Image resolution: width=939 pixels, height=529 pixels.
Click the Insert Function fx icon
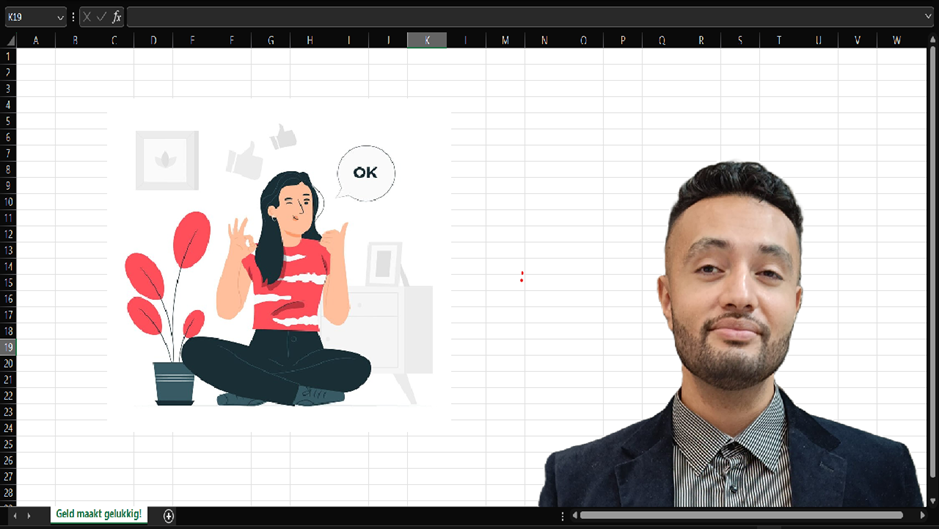click(116, 17)
